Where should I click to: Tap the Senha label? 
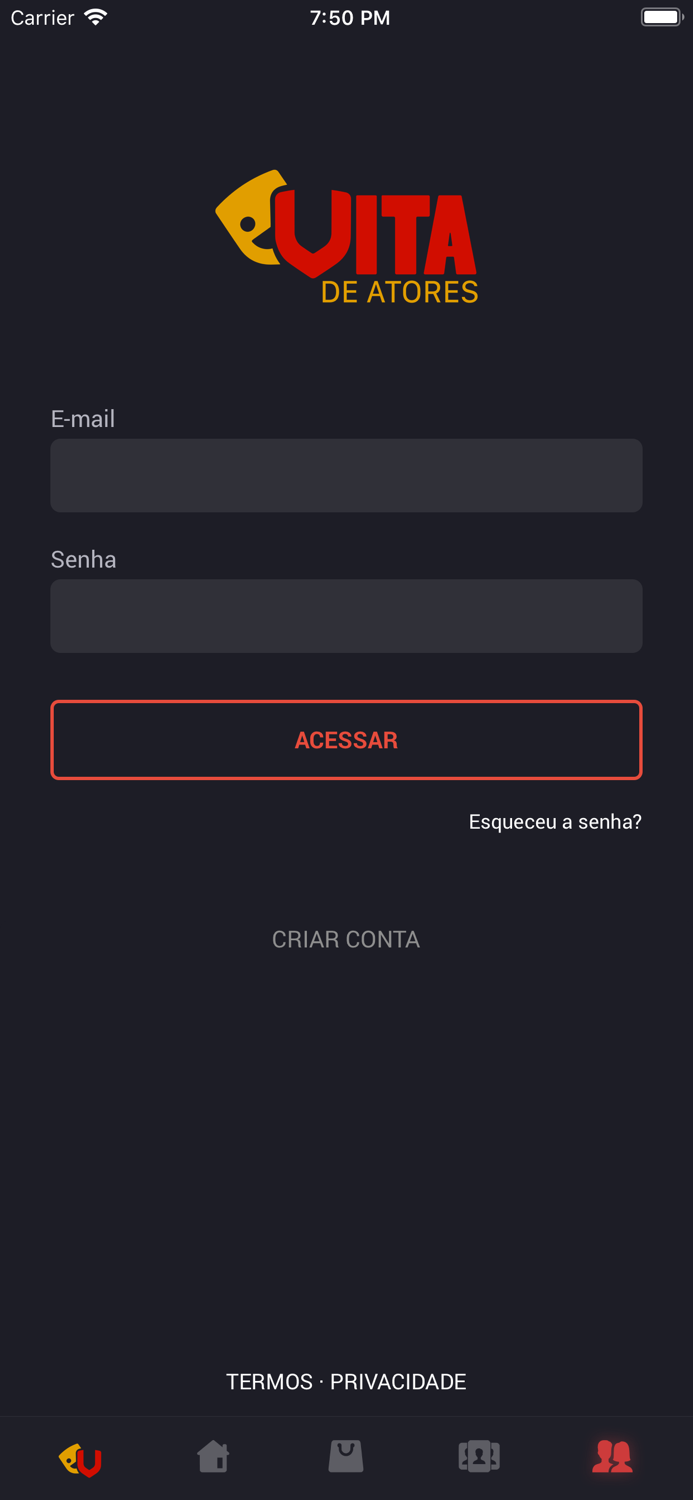(83, 560)
